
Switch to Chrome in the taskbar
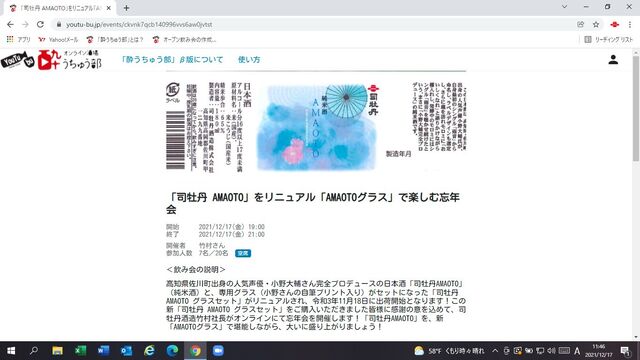click(195, 351)
